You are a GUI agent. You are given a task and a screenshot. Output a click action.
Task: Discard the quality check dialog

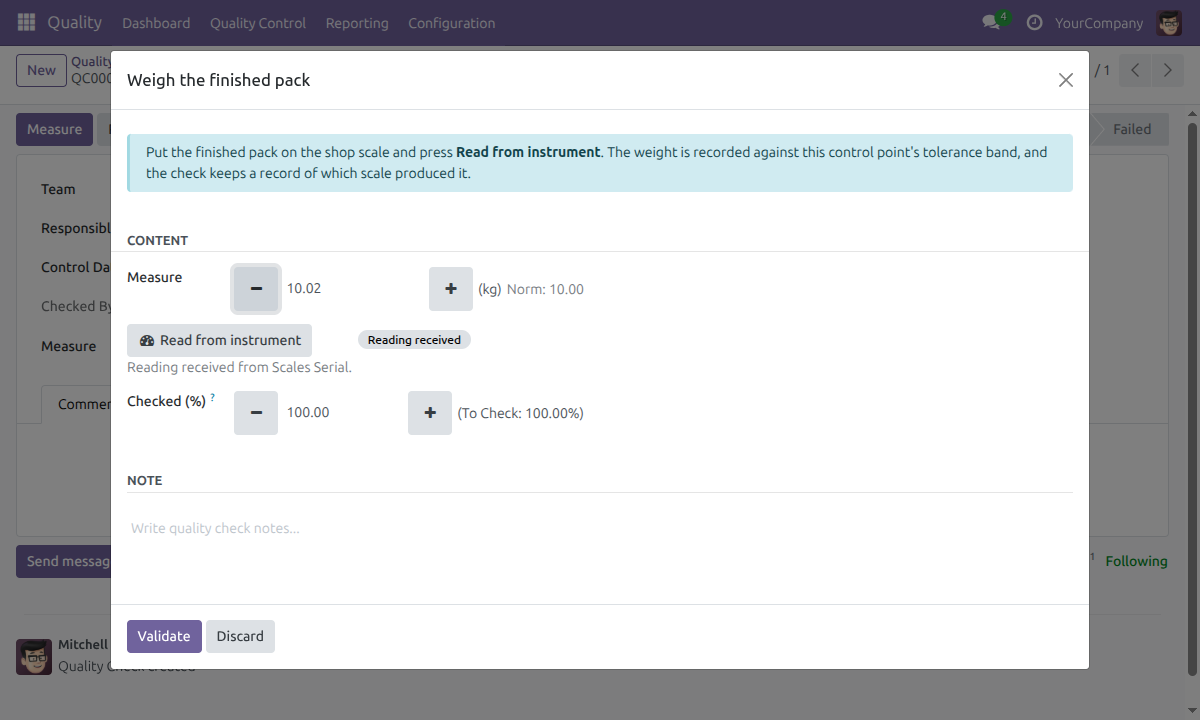point(240,636)
